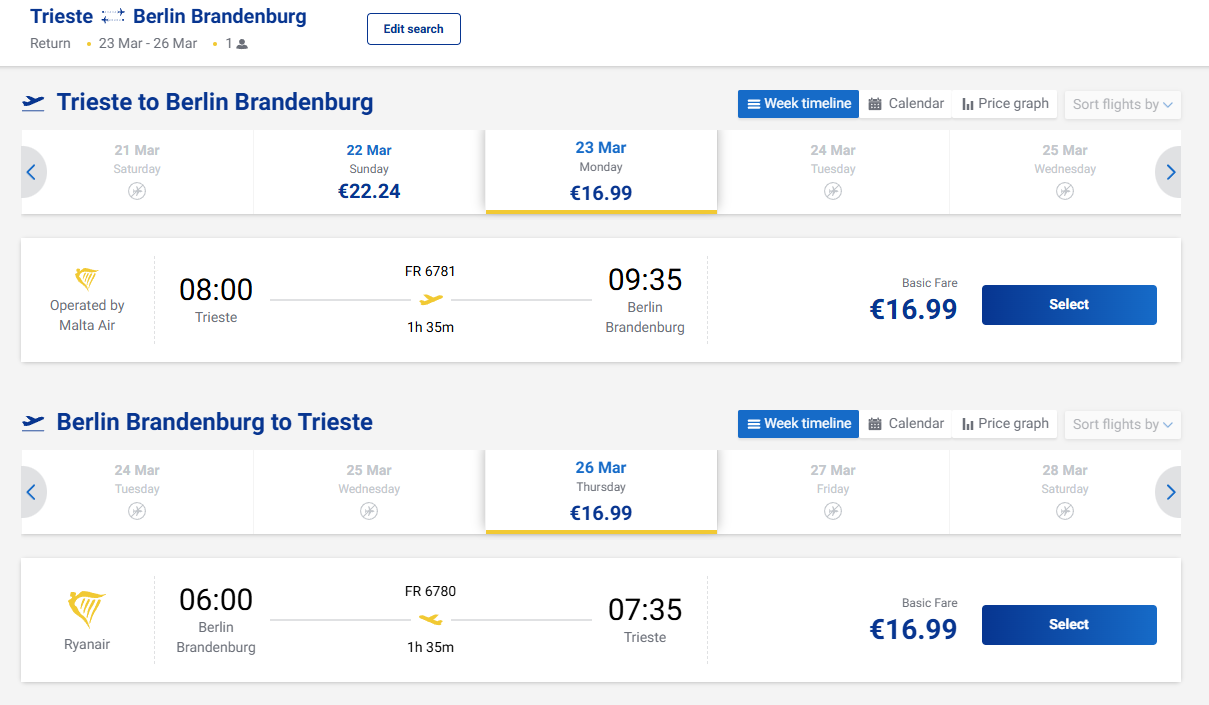Switch outbound view to Calendar
This screenshot has height=705, width=1209.
(x=906, y=104)
